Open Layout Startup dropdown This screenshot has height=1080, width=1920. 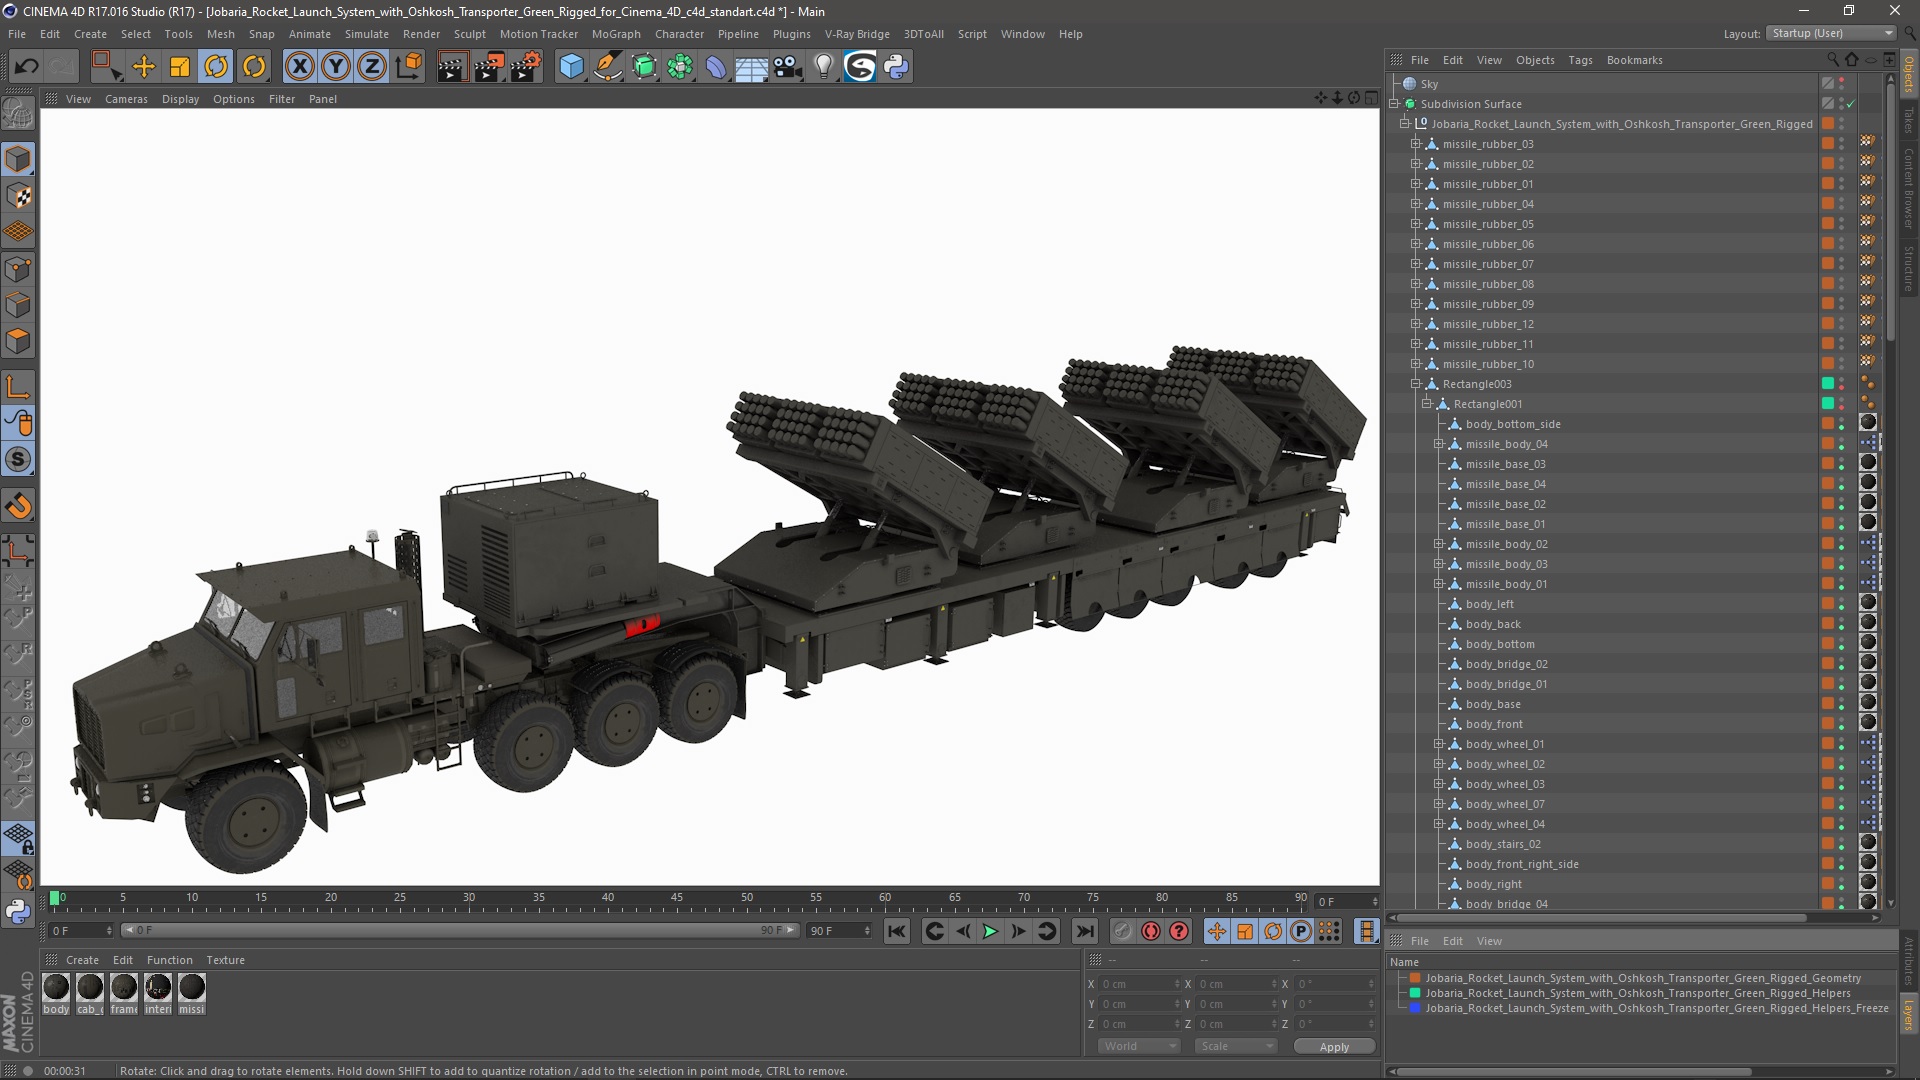[1831, 33]
